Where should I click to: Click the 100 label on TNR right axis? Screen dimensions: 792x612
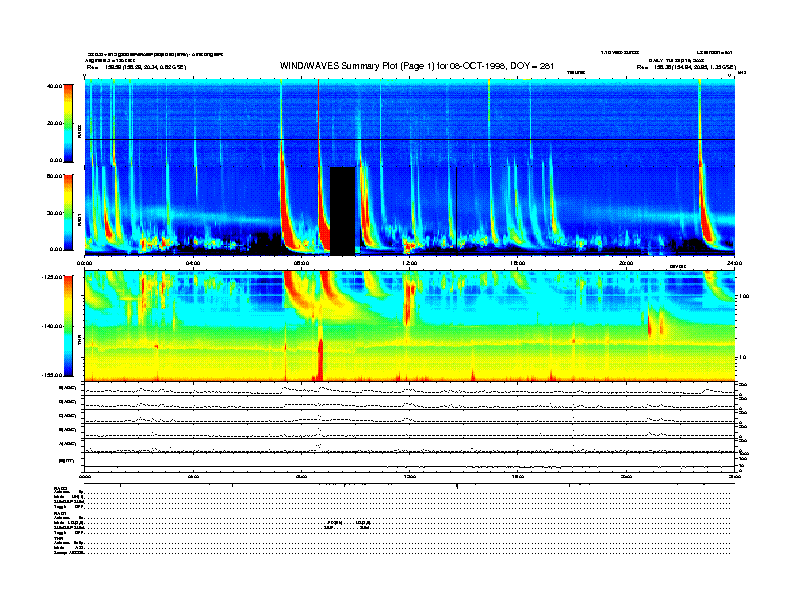(x=744, y=296)
